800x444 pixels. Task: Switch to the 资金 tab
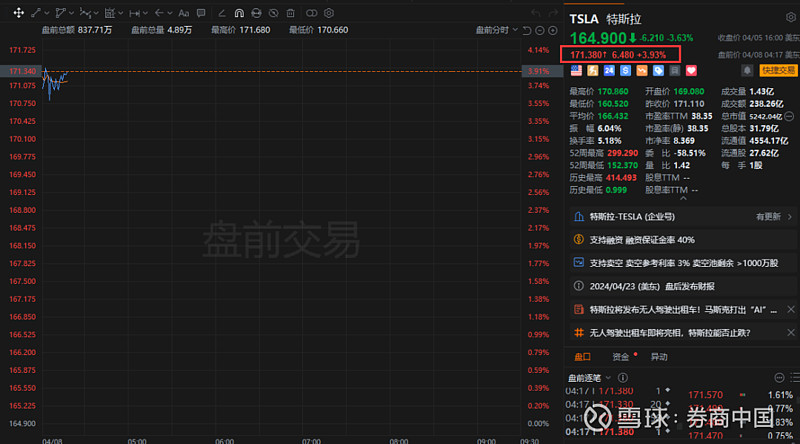pyautogui.click(x=620, y=357)
